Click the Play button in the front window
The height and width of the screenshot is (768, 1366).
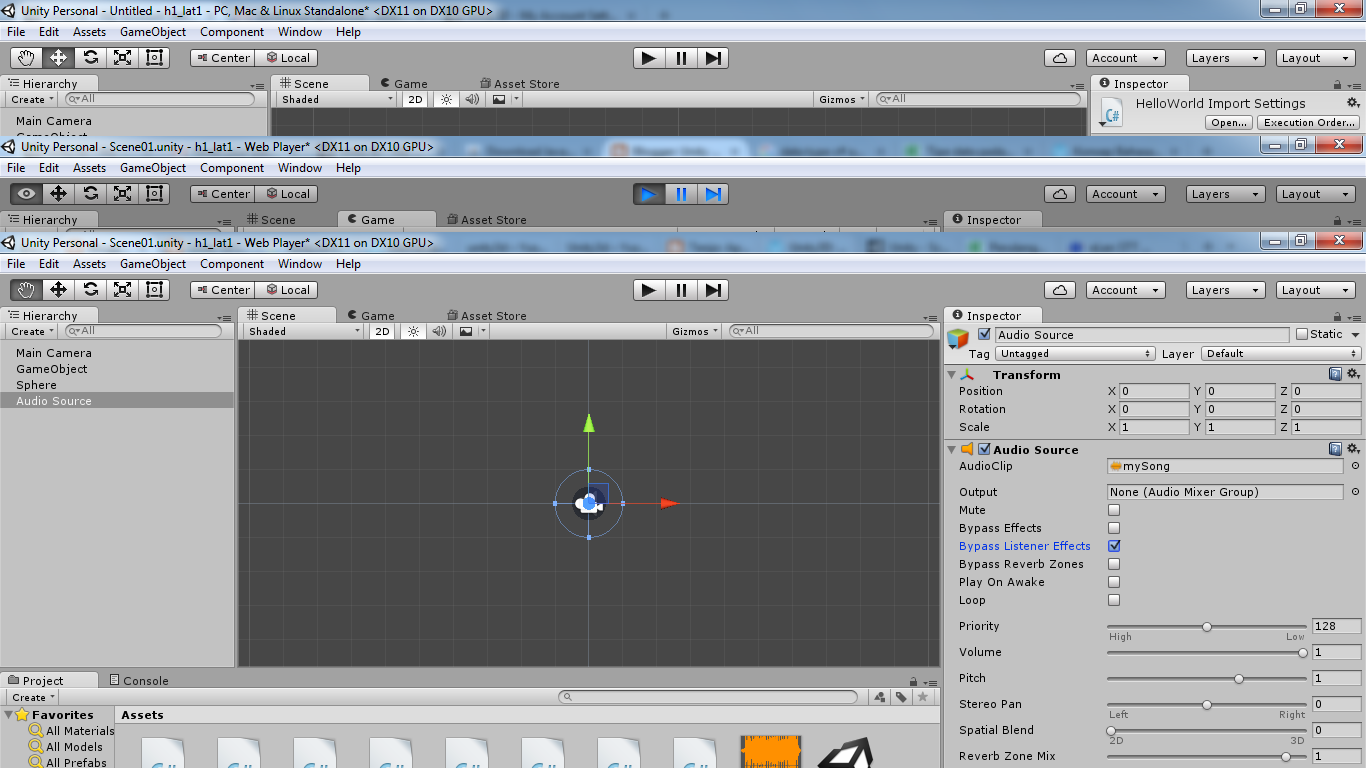[x=649, y=290]
